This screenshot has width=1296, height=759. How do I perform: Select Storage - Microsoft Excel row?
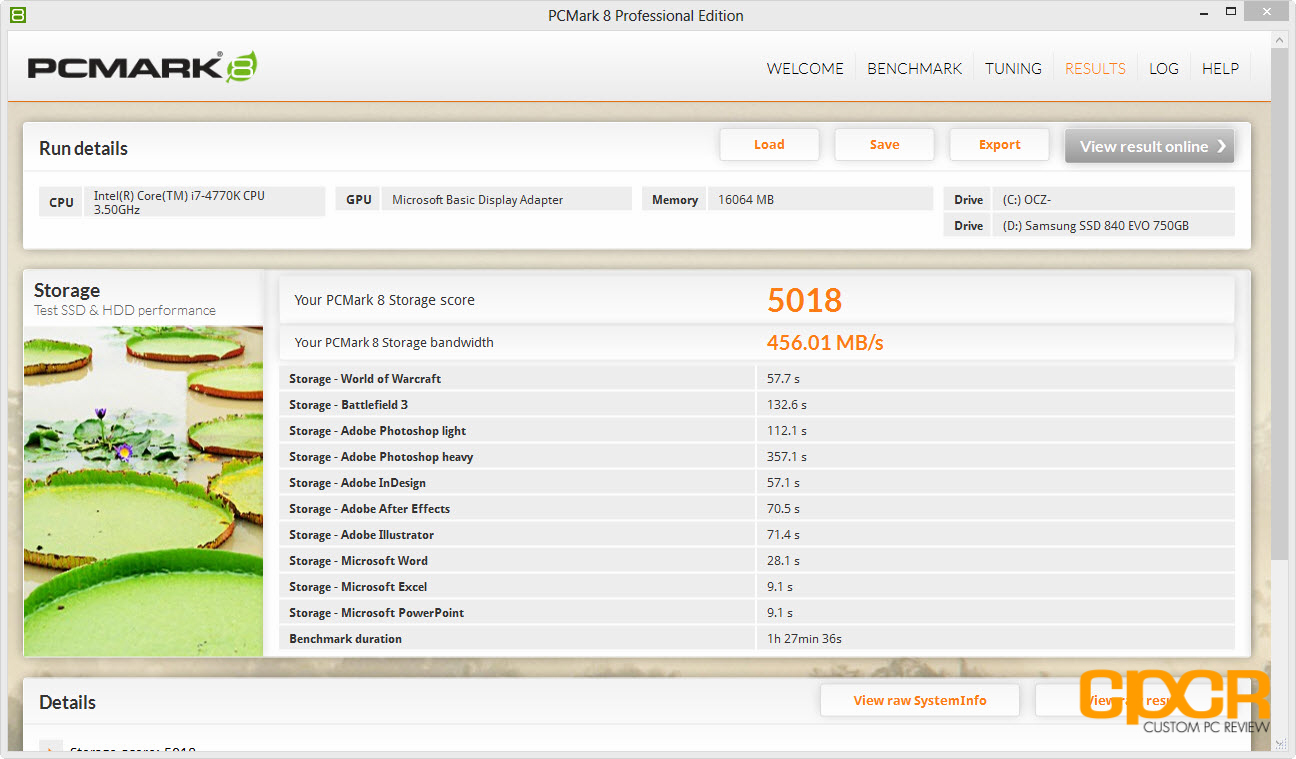click(757, 587)
